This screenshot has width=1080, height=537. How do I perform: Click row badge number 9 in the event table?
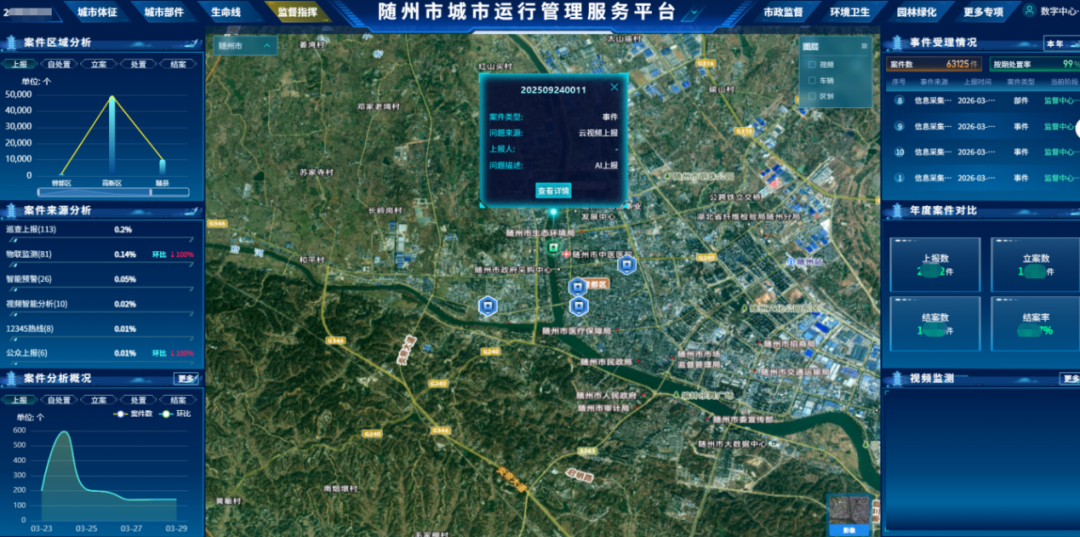pyautogui.click(x=899, y=126)
